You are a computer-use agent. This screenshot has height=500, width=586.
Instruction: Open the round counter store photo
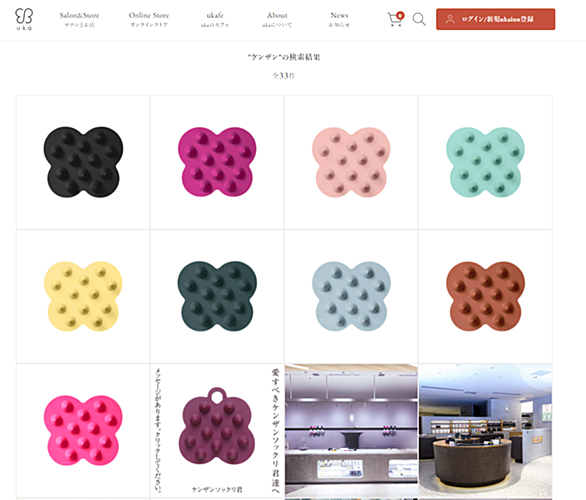coord(485,430)
